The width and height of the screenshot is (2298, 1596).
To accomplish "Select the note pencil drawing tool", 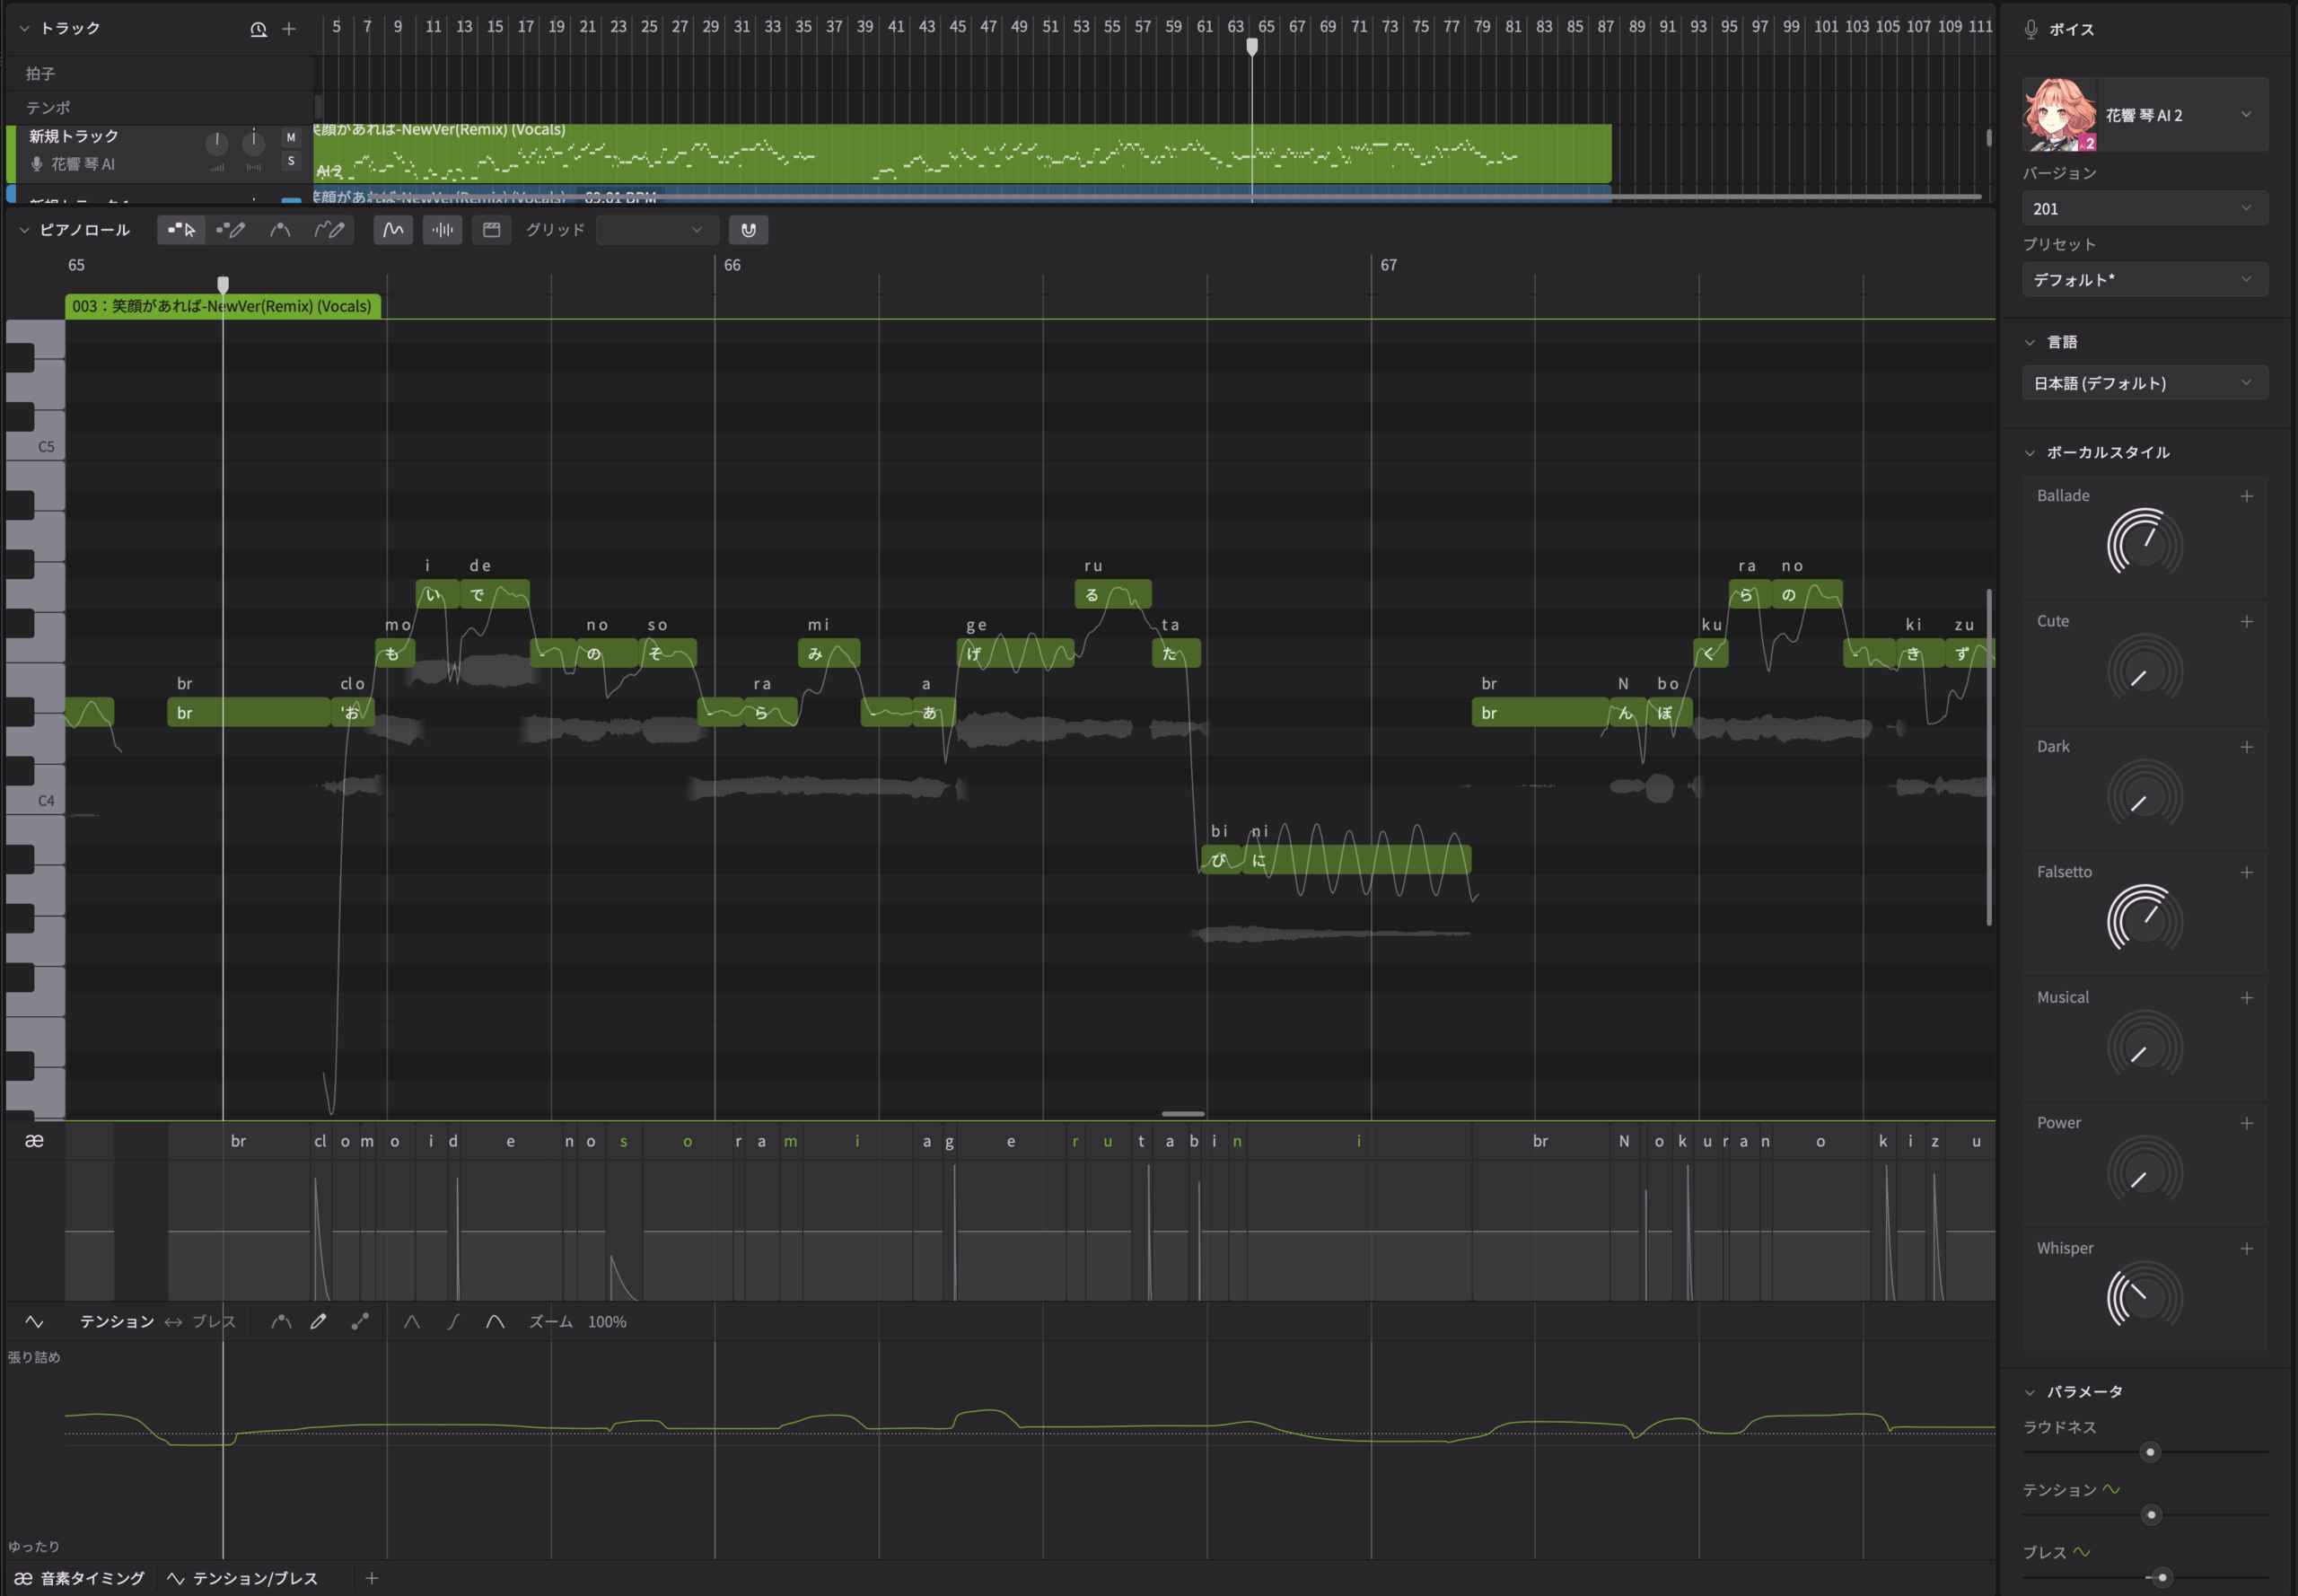I will tap(230, 230).
